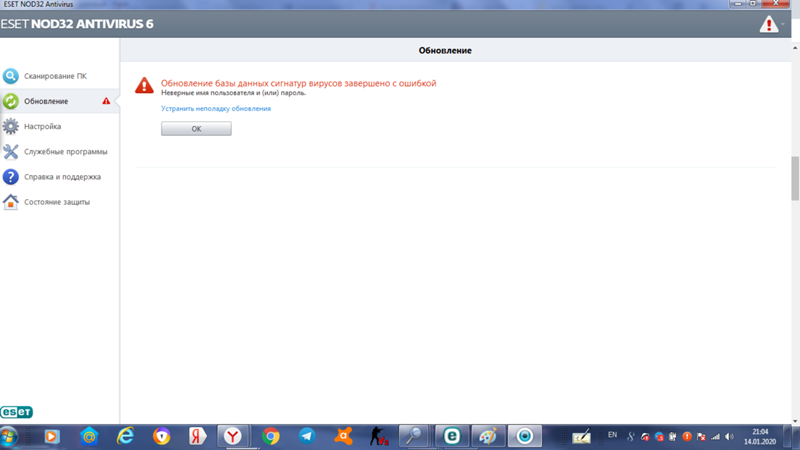Click the Неверные имя пользователя message
Viewport: 800px width, 450px height.
234,93
